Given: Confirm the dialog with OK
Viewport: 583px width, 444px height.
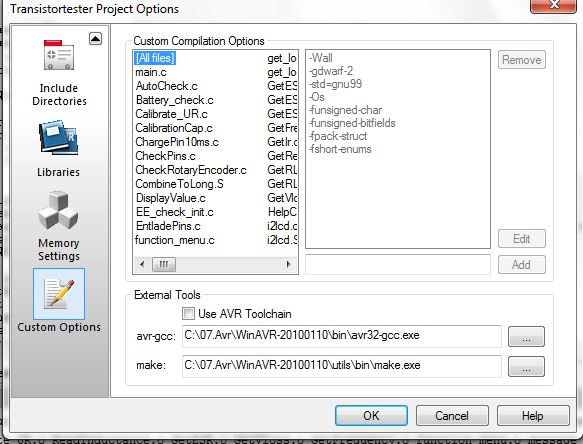Looking at the screenshot, I should click(x=371, y=415).
